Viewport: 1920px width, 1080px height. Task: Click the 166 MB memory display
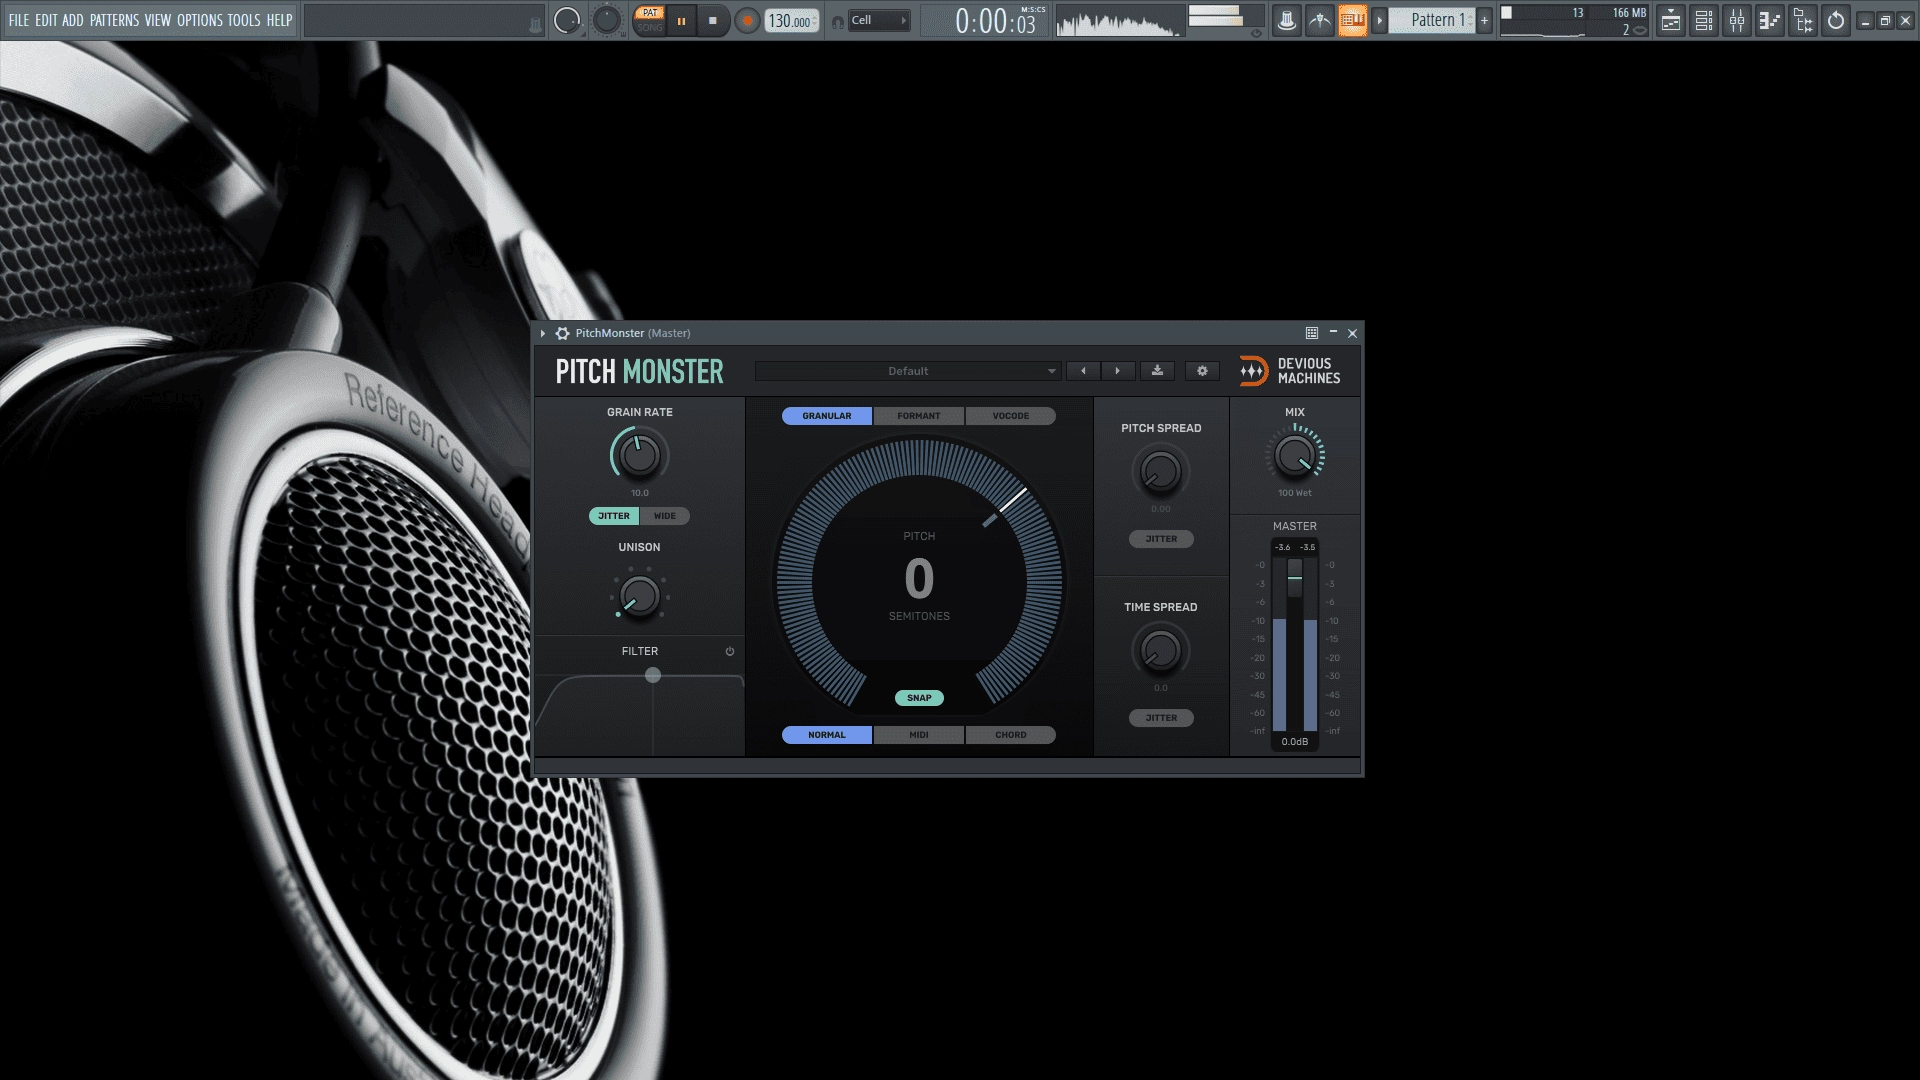tap(1629, 13)
